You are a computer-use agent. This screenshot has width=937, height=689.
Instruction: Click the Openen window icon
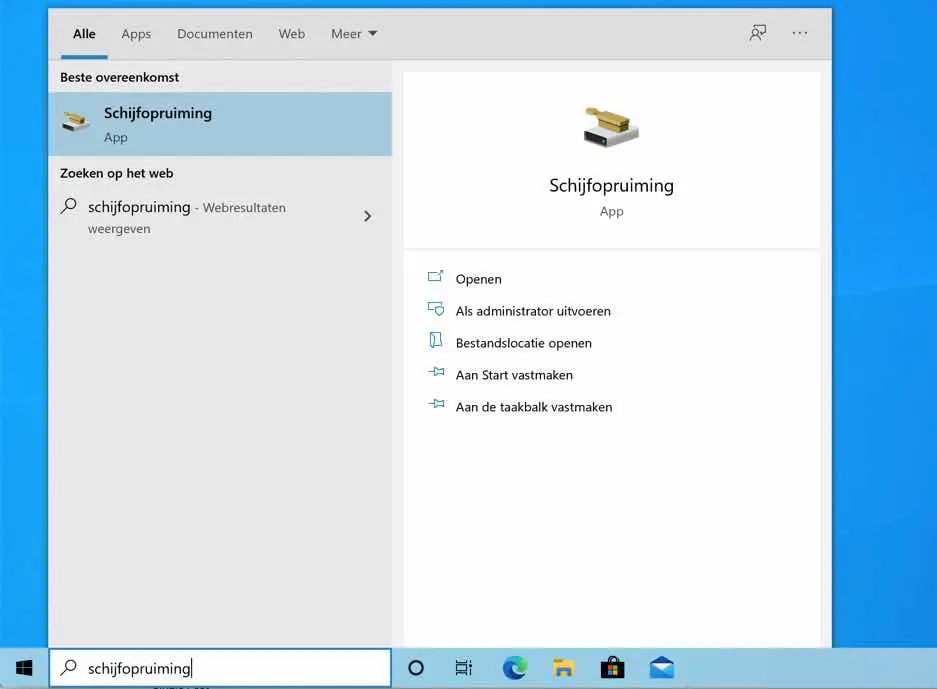click(436, 277)
